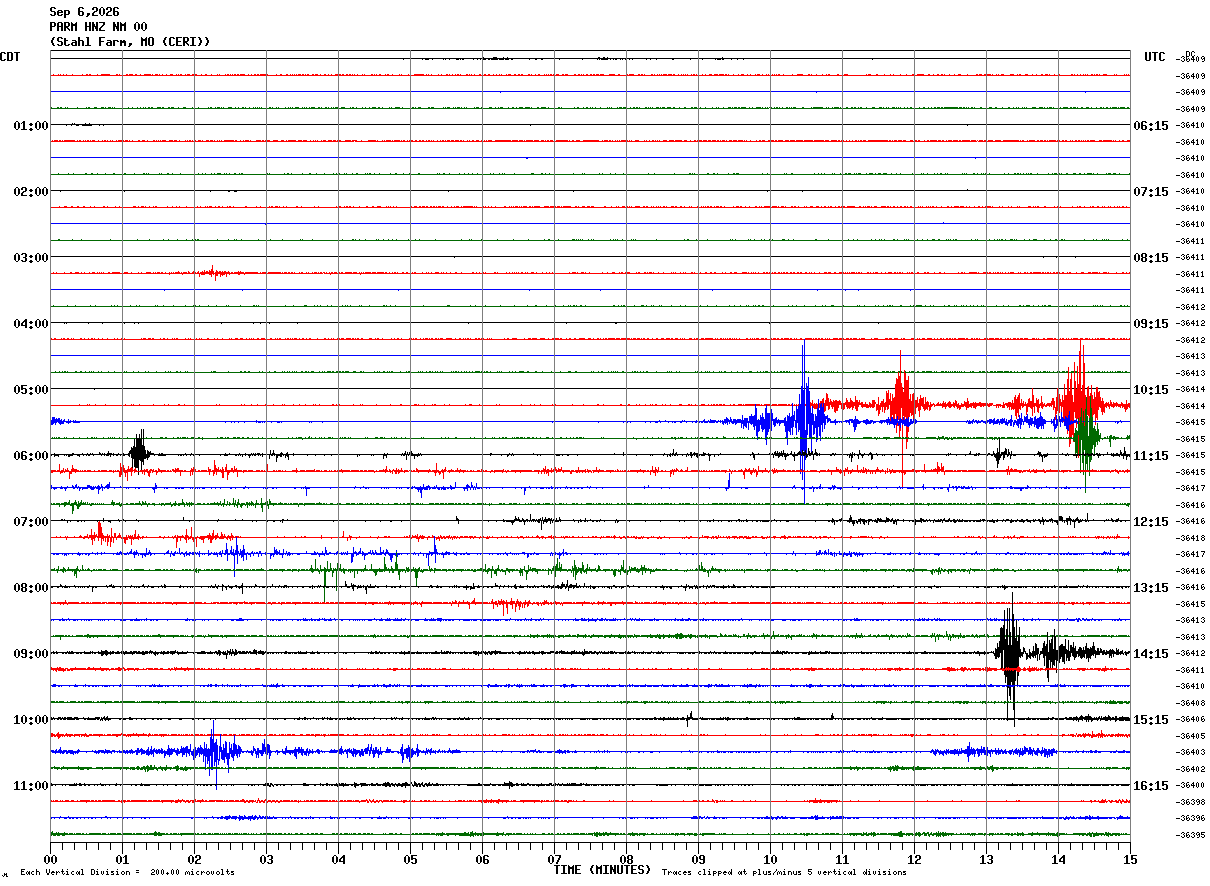Select the 10:15 UTC time label
The width and height of the screenshot is (1210, 886).
pyautogui.click(x=1150, y=390)
